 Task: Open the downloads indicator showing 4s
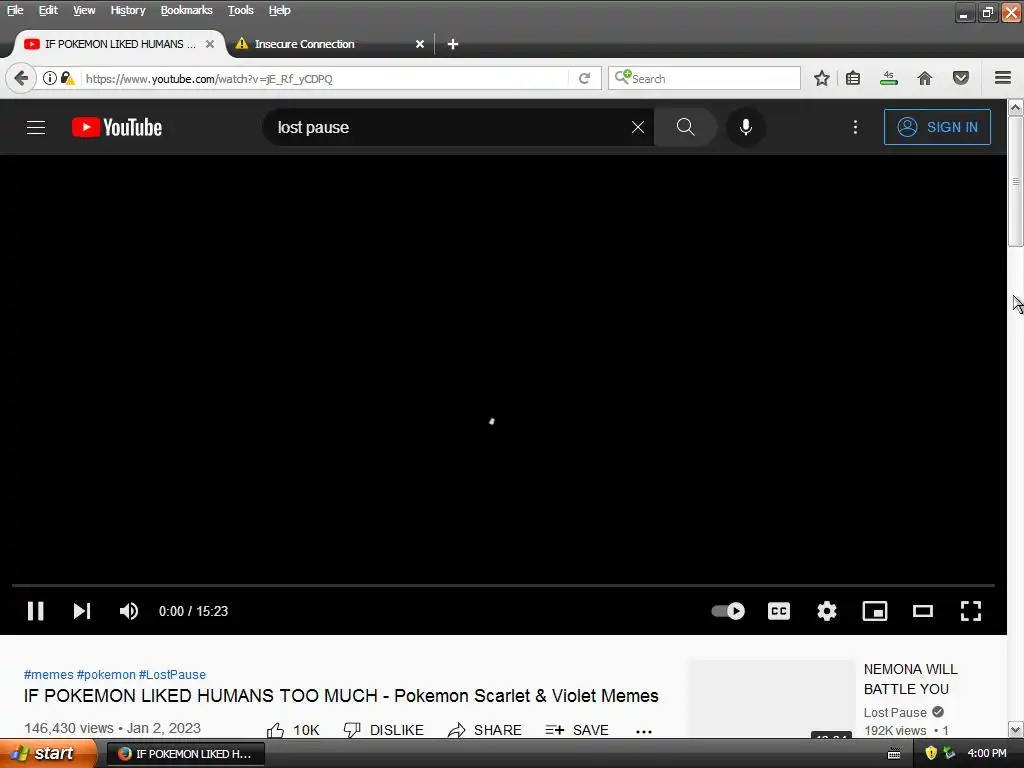pyautogui.click(x=889, y=78)
